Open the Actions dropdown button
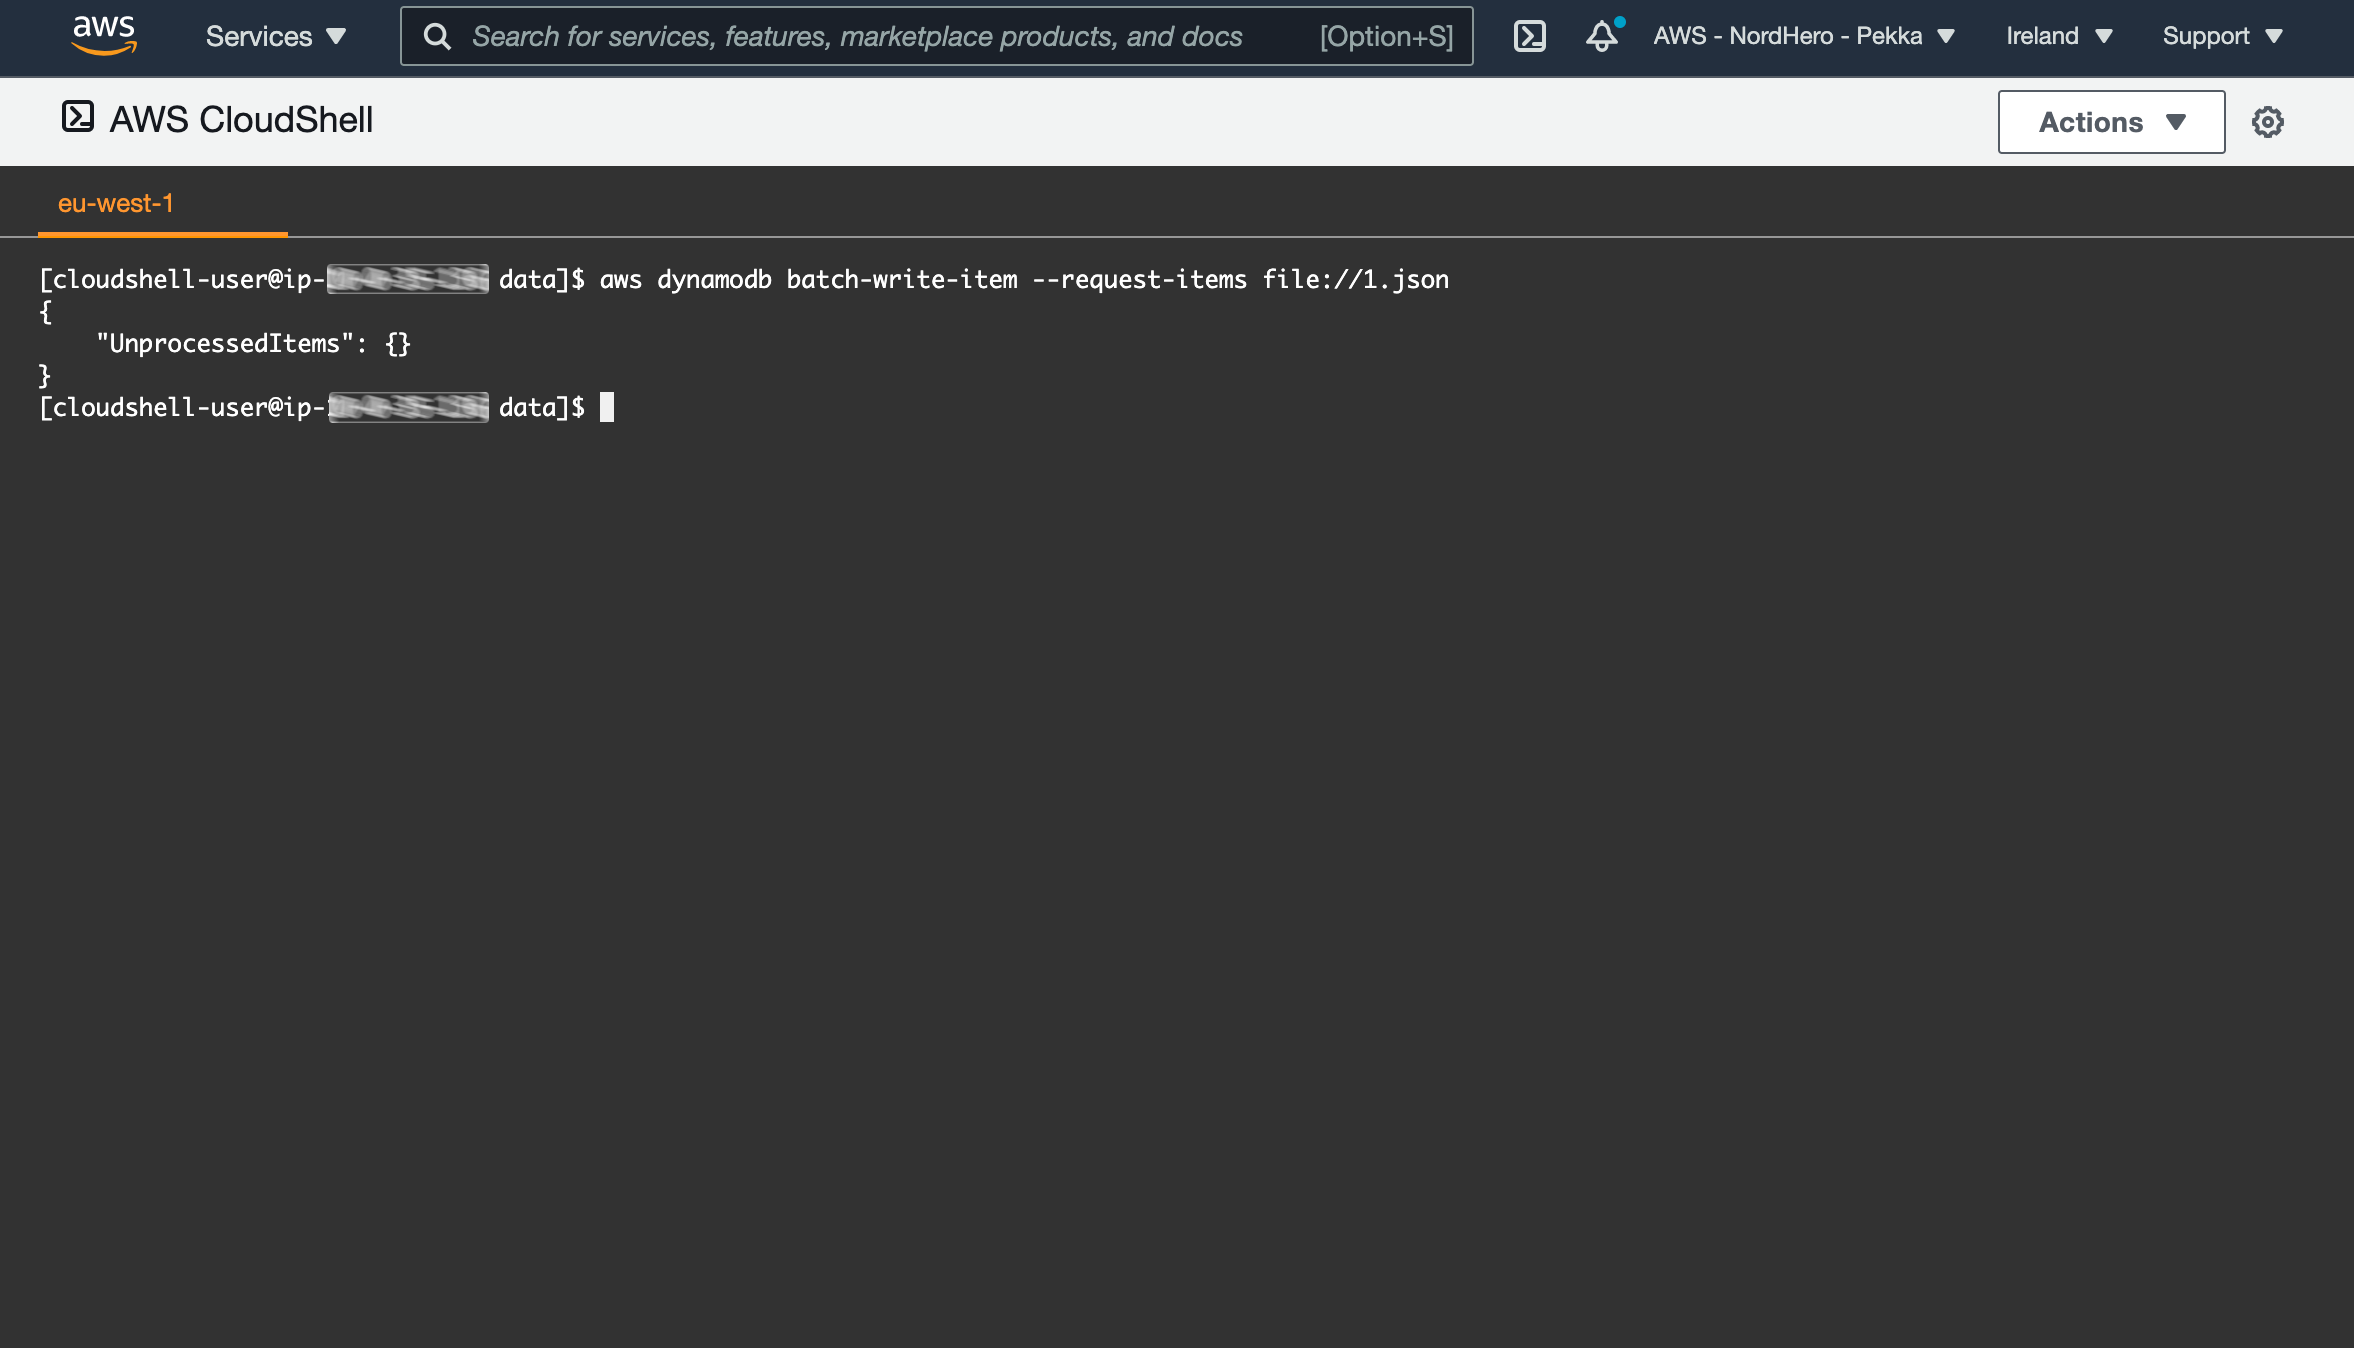The image size is (2354, 1348). coord(2111,122)
